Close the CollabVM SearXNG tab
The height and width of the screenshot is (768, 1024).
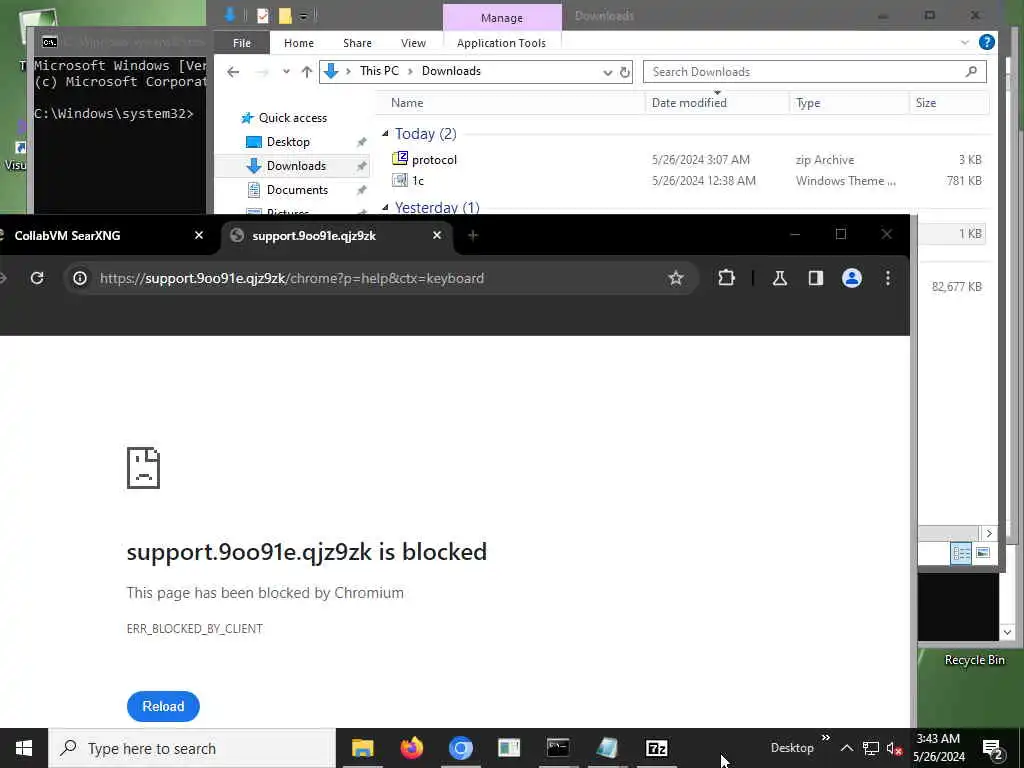pos(199,235)
